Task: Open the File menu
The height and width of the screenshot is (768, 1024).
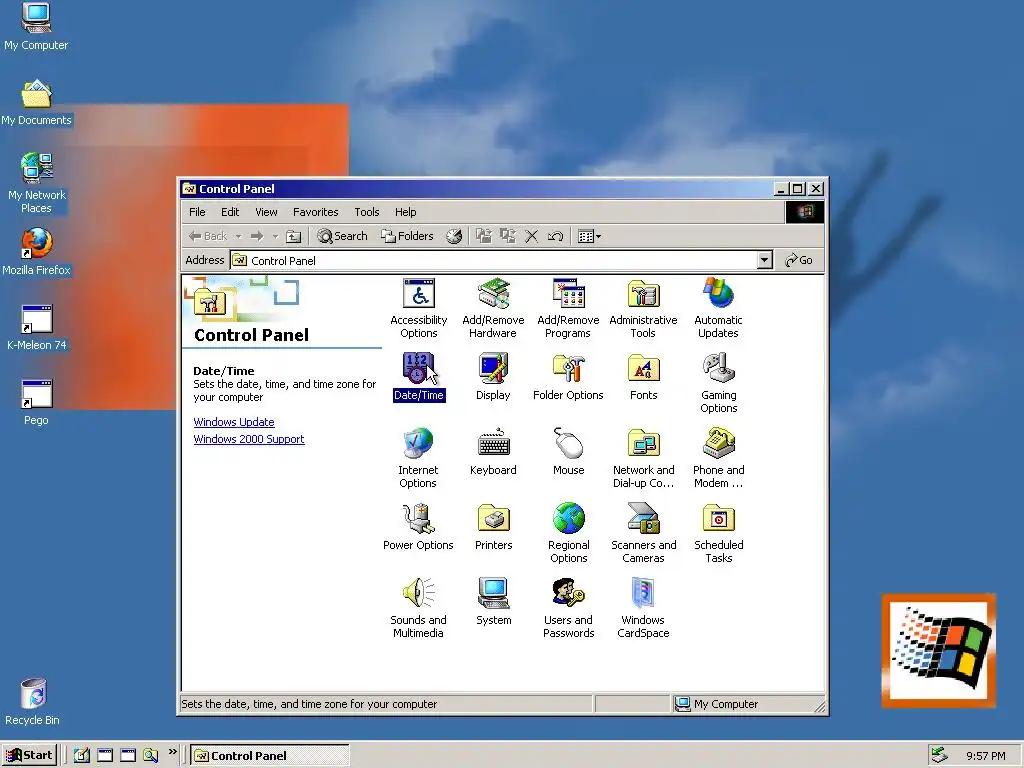Action: point(197,212)
